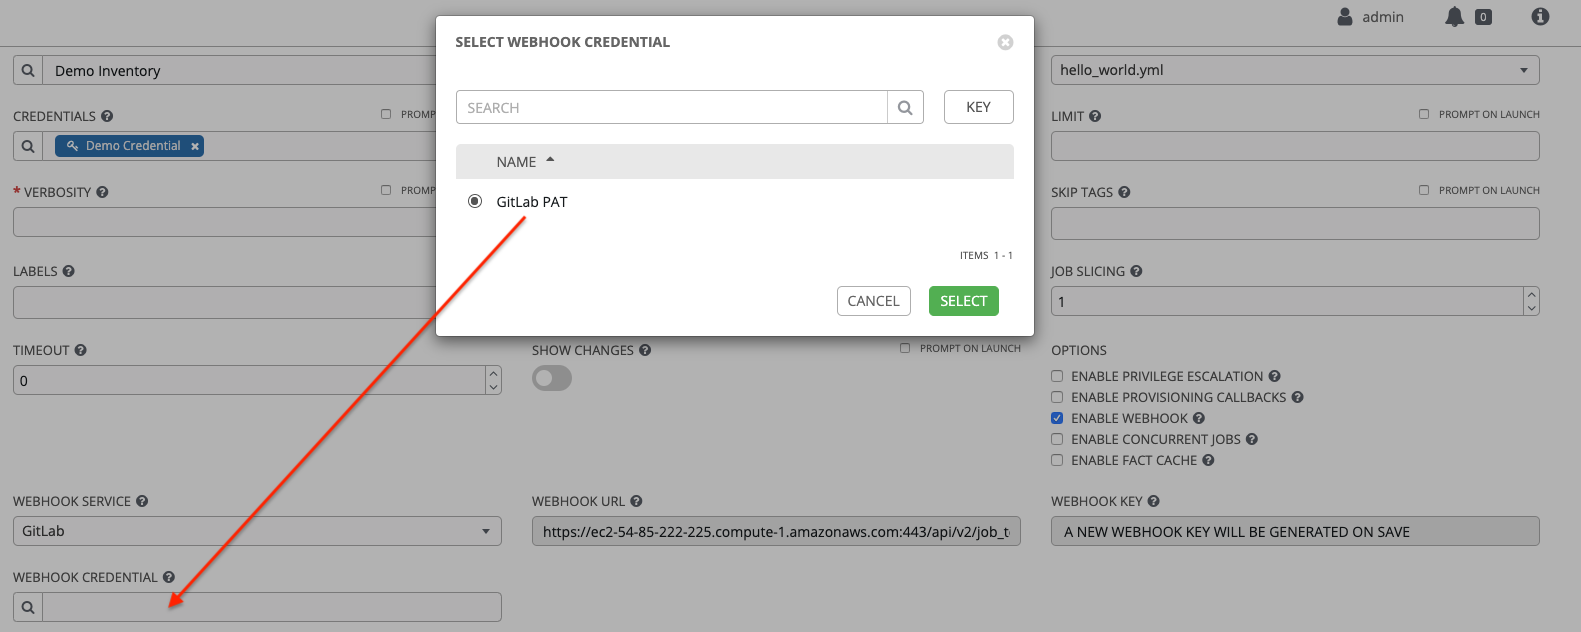This screenshot has width=1581, height=632.
Task: Remove Demo Credential tag with x icon
Action: [x=195, y=146]
